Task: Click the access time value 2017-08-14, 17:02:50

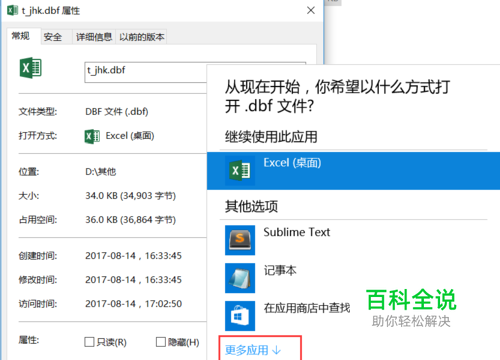Action: [x=133, y=304]
